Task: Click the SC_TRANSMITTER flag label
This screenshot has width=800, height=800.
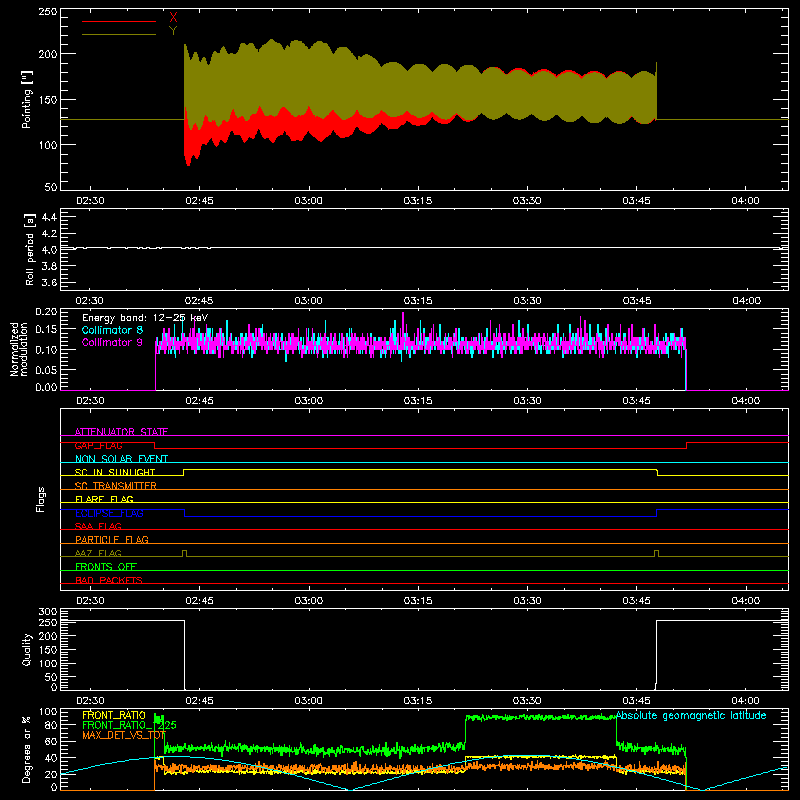Action: pyautogui.click(x=116, y=485)
